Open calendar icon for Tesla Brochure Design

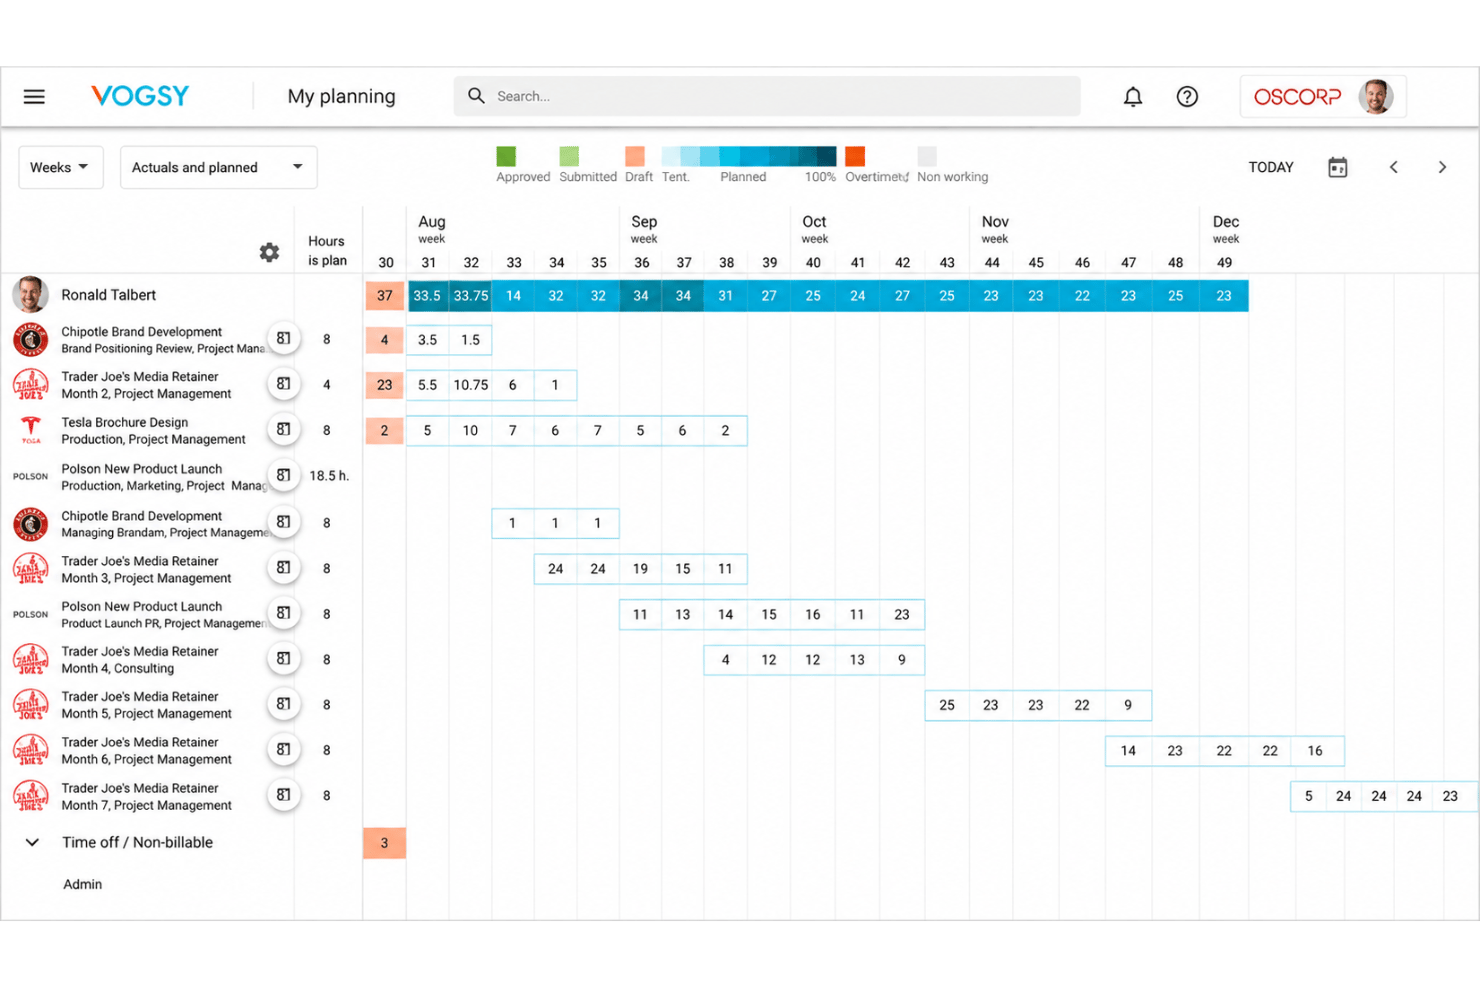tap(284, 430)
